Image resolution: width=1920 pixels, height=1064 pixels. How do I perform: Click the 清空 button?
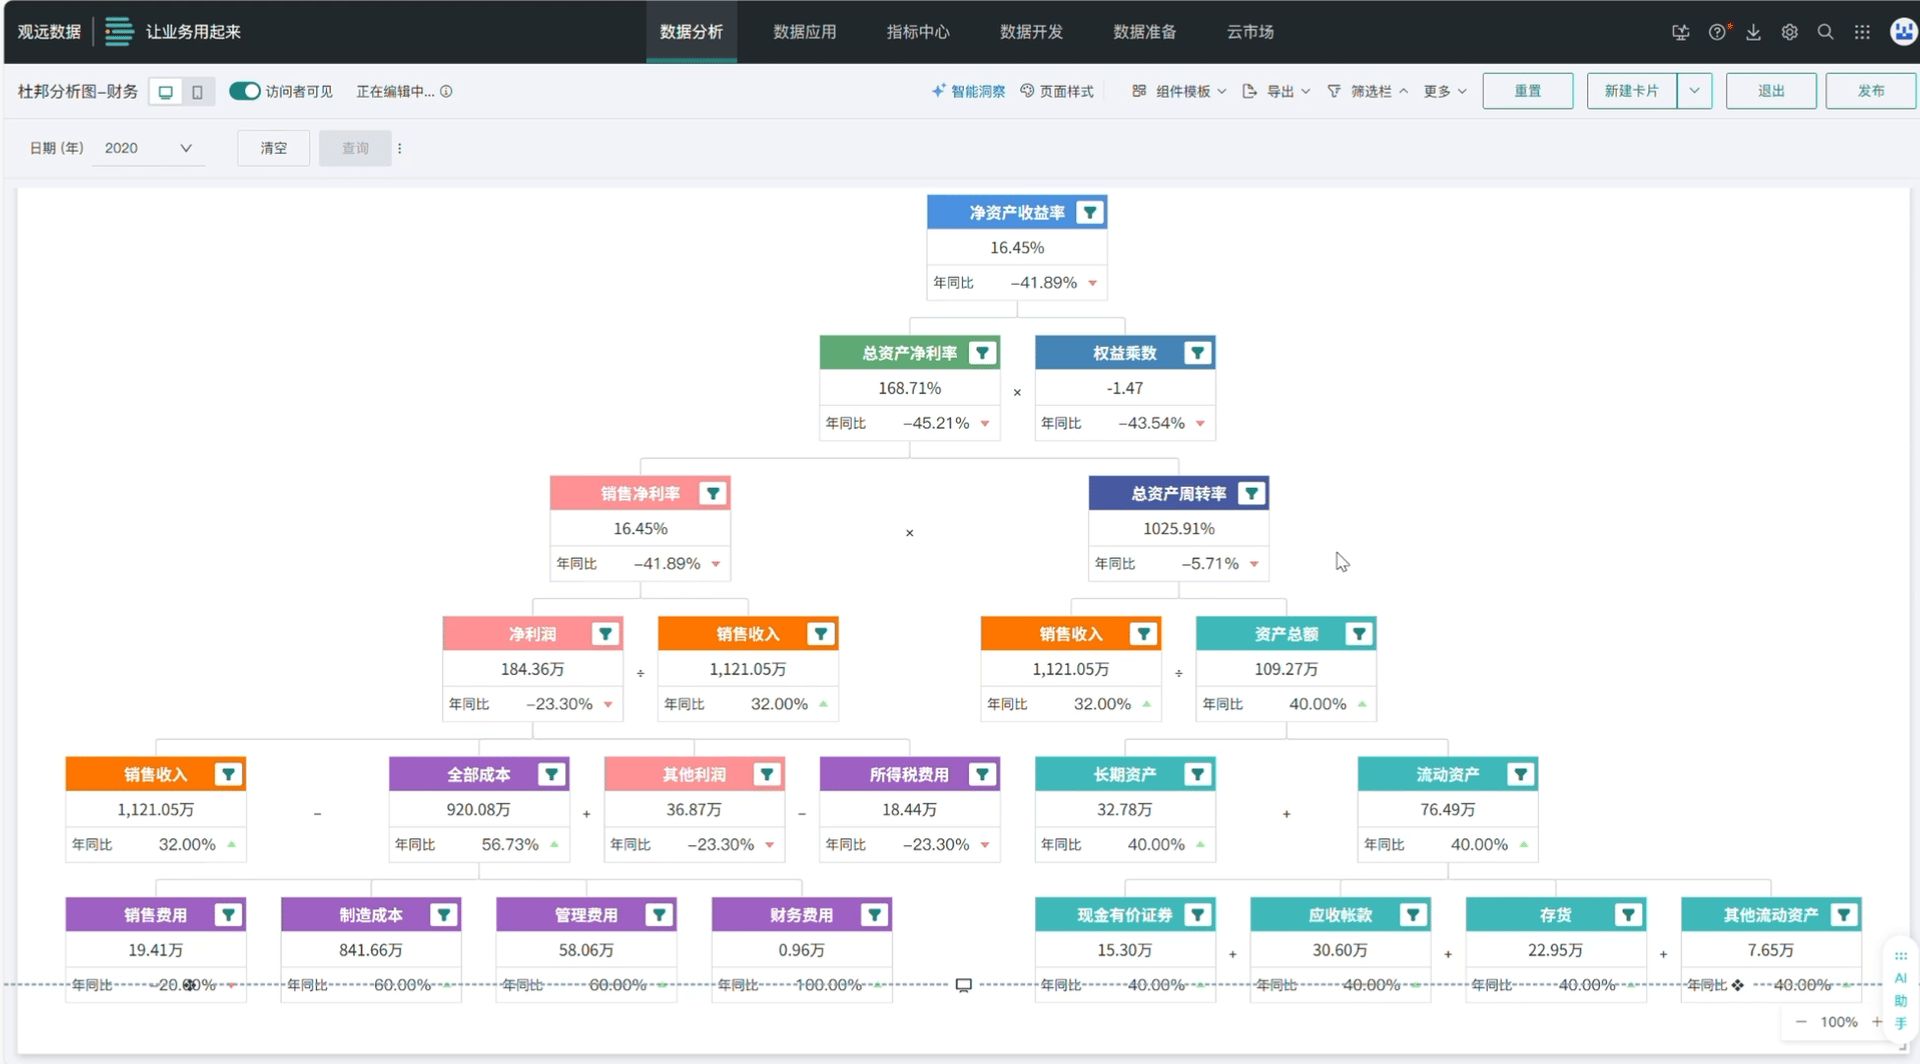pos(273,148)
